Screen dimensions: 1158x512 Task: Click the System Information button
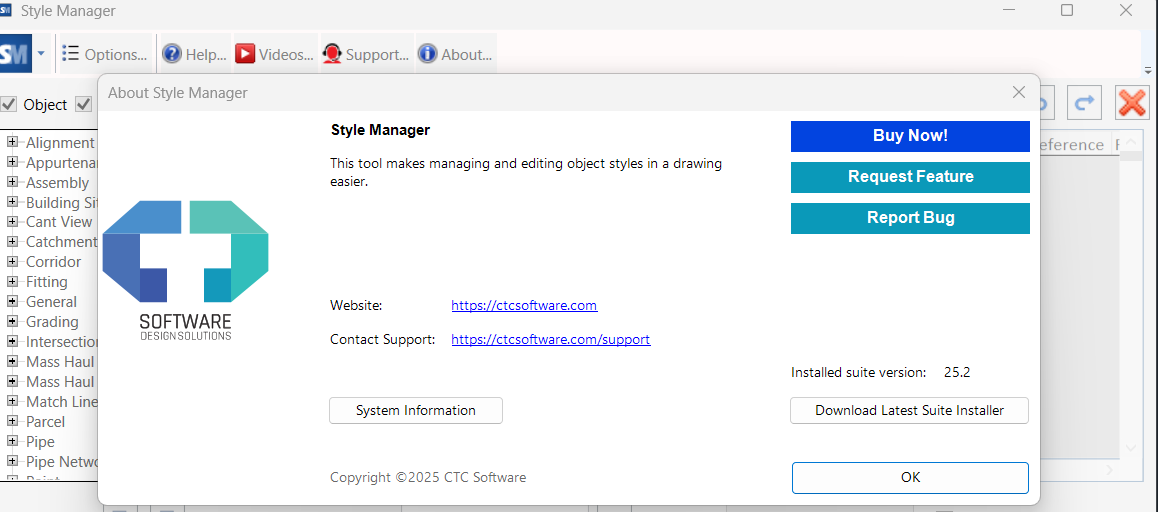[416, 410]
